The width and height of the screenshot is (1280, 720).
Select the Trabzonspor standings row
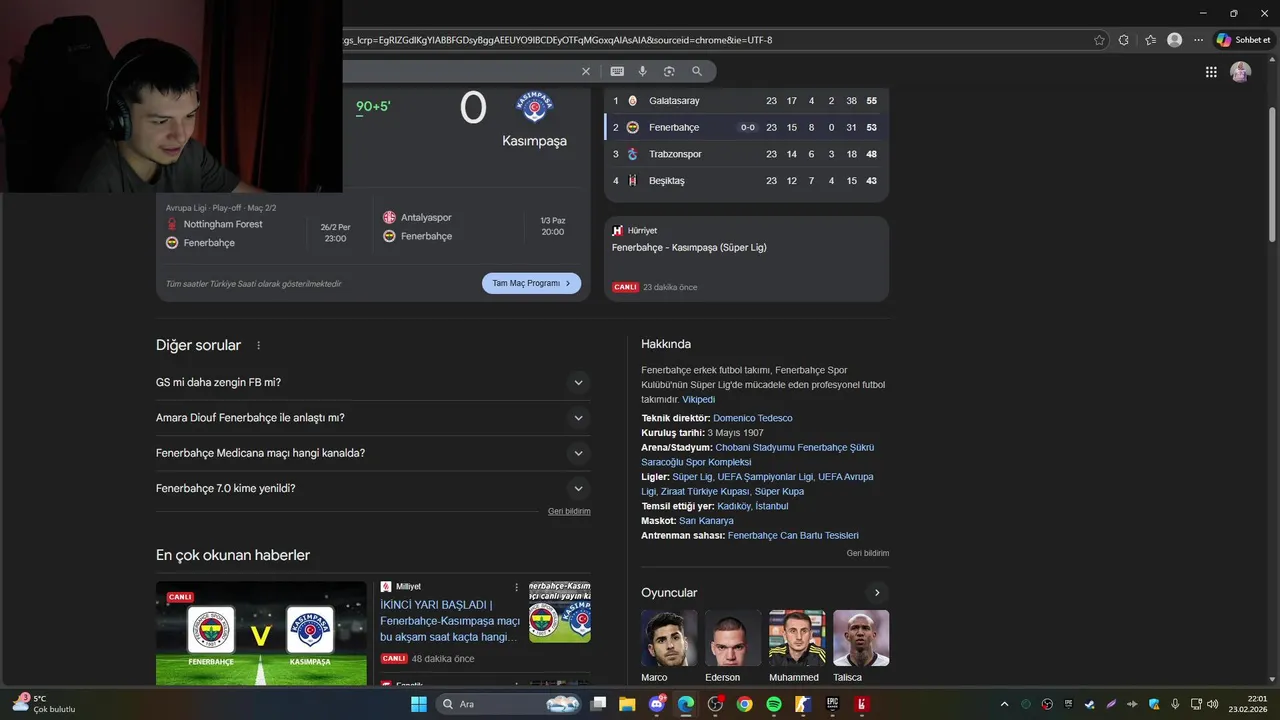click(746, 154)
